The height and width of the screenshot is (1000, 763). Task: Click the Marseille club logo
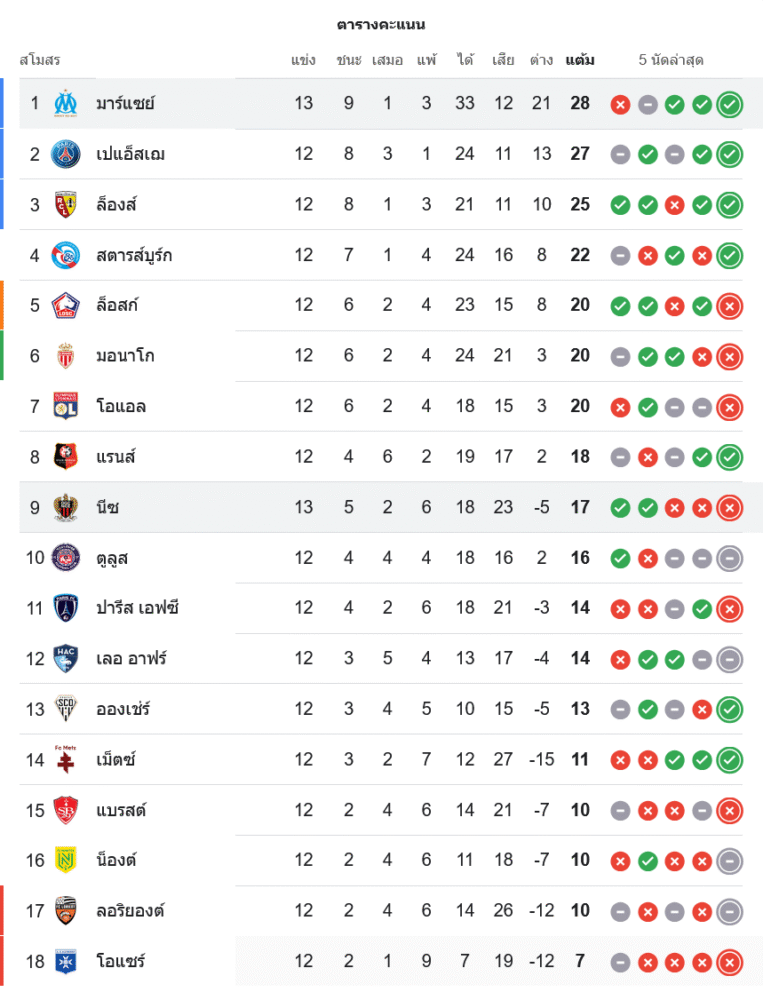click(65, 103)
